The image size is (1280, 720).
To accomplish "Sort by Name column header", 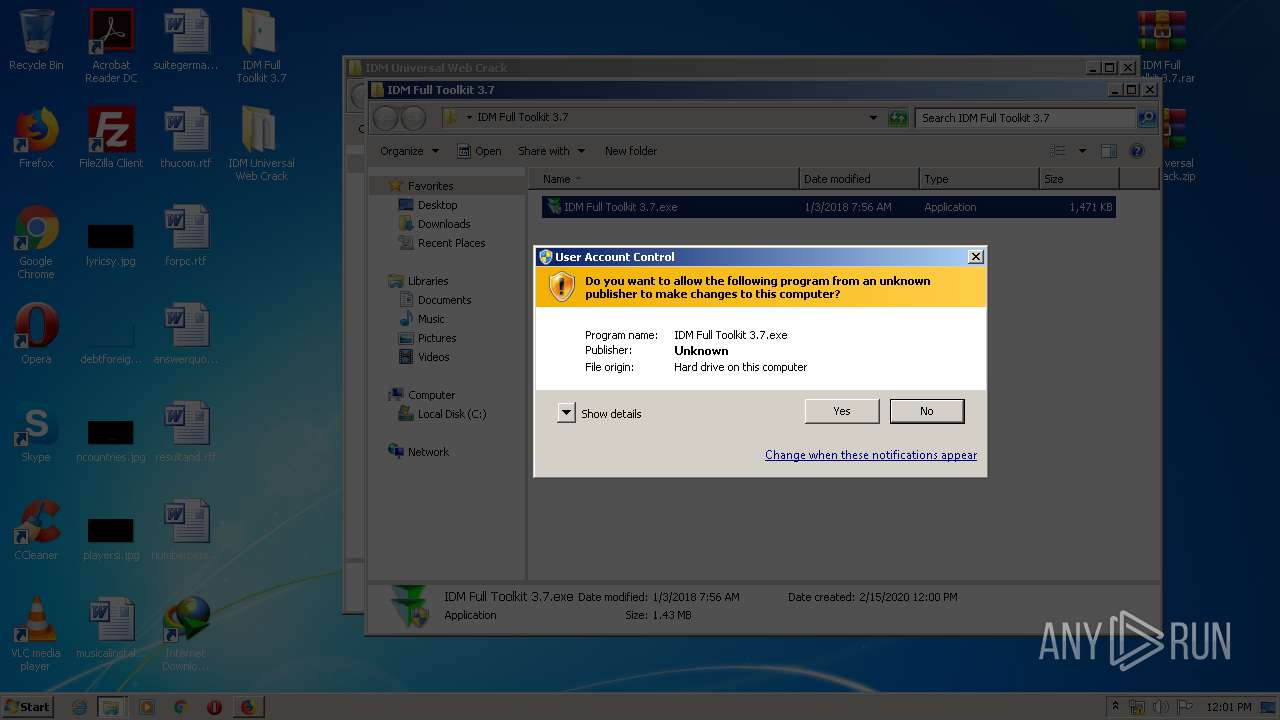I will click(663, 179).
